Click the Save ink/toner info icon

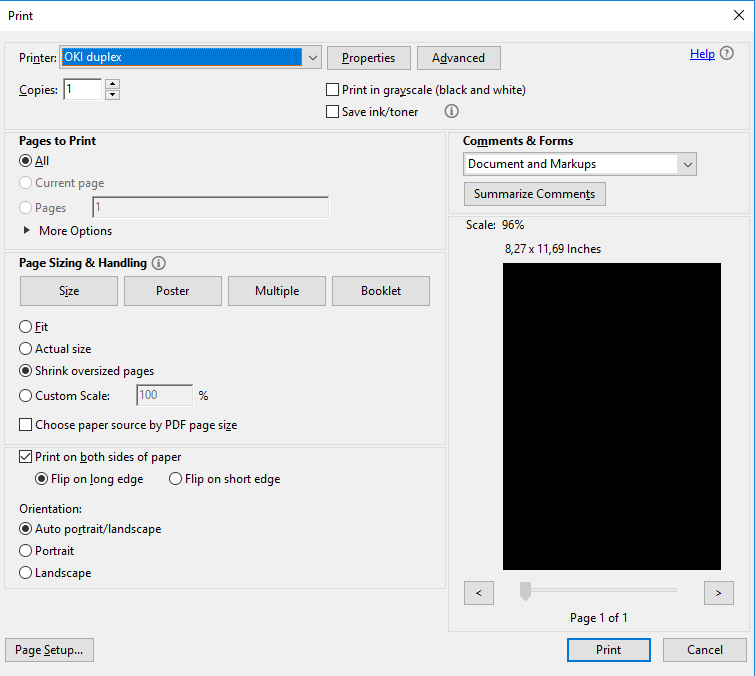(x=451, y=111)
